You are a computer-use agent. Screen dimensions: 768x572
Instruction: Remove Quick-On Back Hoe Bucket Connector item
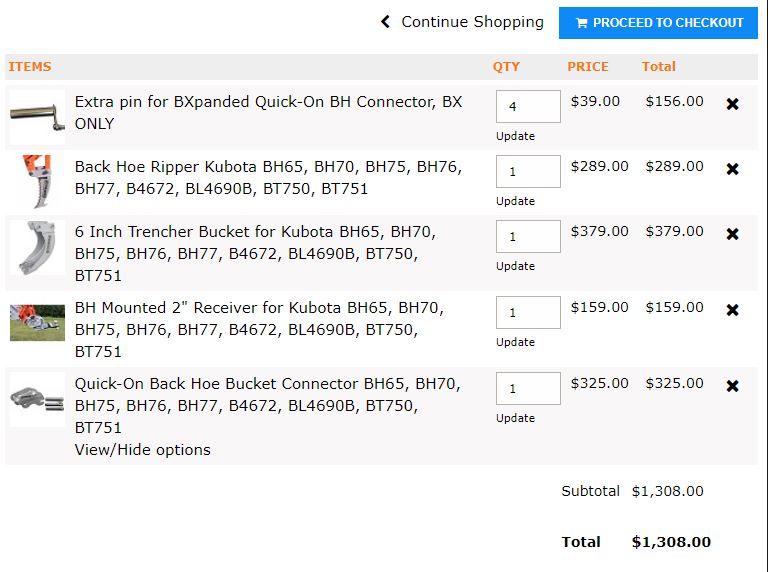tap(732, 386)
